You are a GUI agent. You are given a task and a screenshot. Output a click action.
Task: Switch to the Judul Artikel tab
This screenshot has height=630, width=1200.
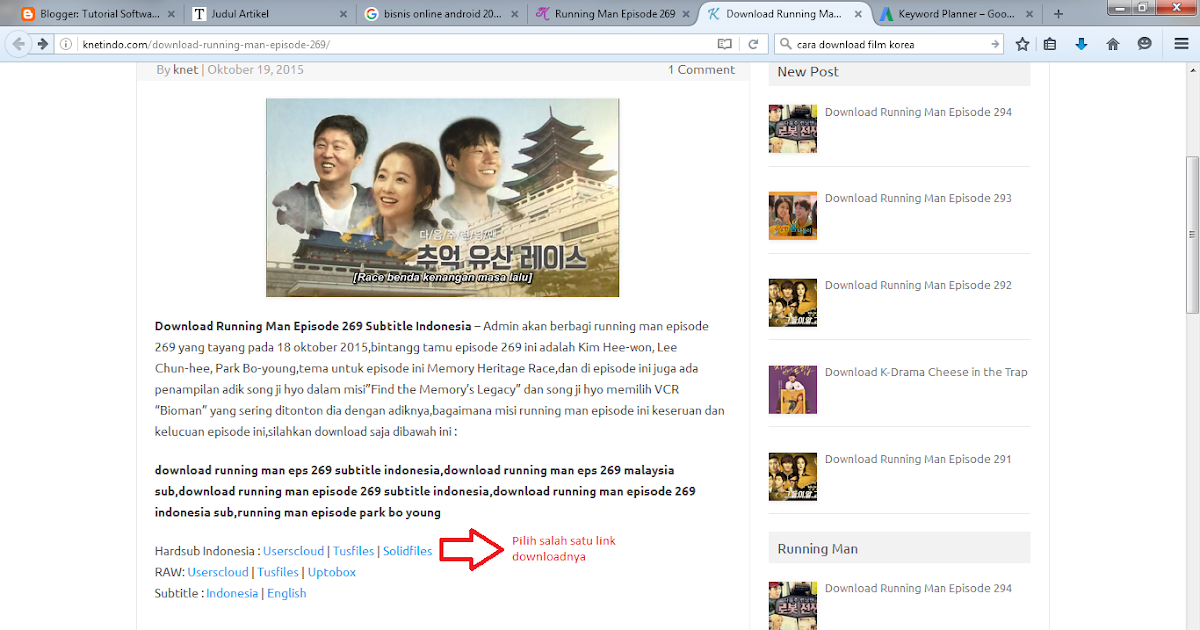(270, 14)
